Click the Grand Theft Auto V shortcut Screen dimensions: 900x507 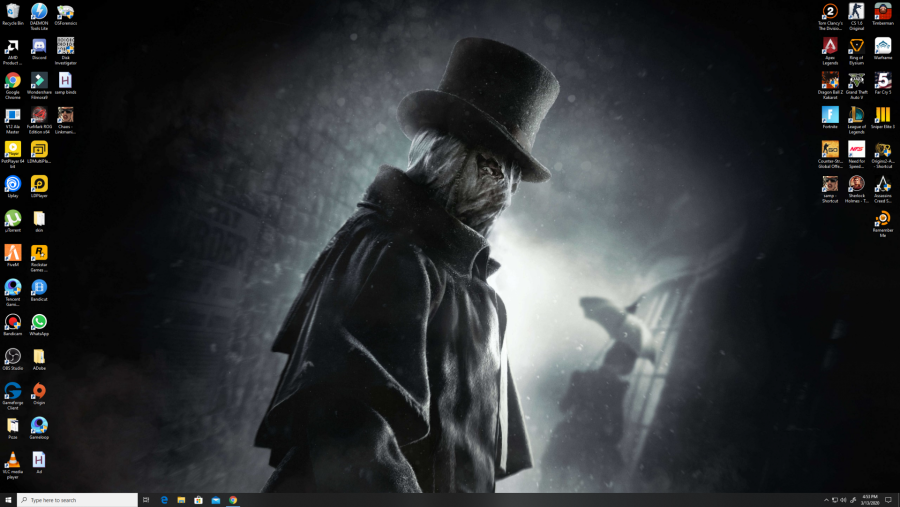click(856, 81)
